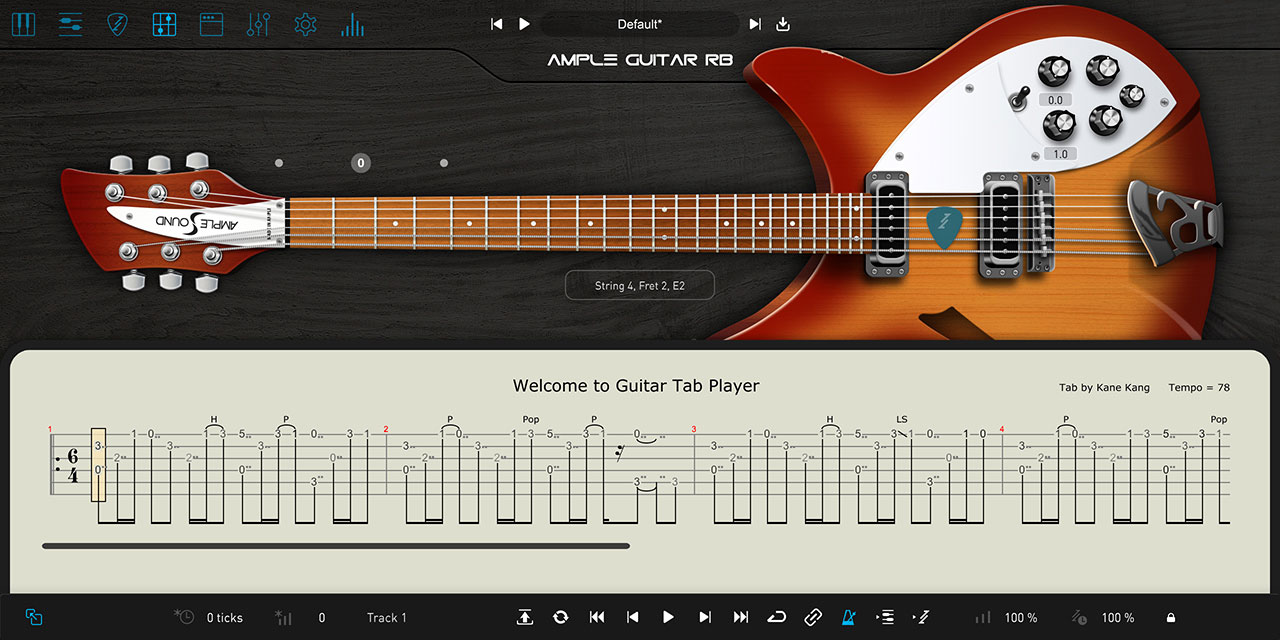Click the save preset download icon
The width and height of the screenshot is (1280, 640).
click(x=783, y=24)
